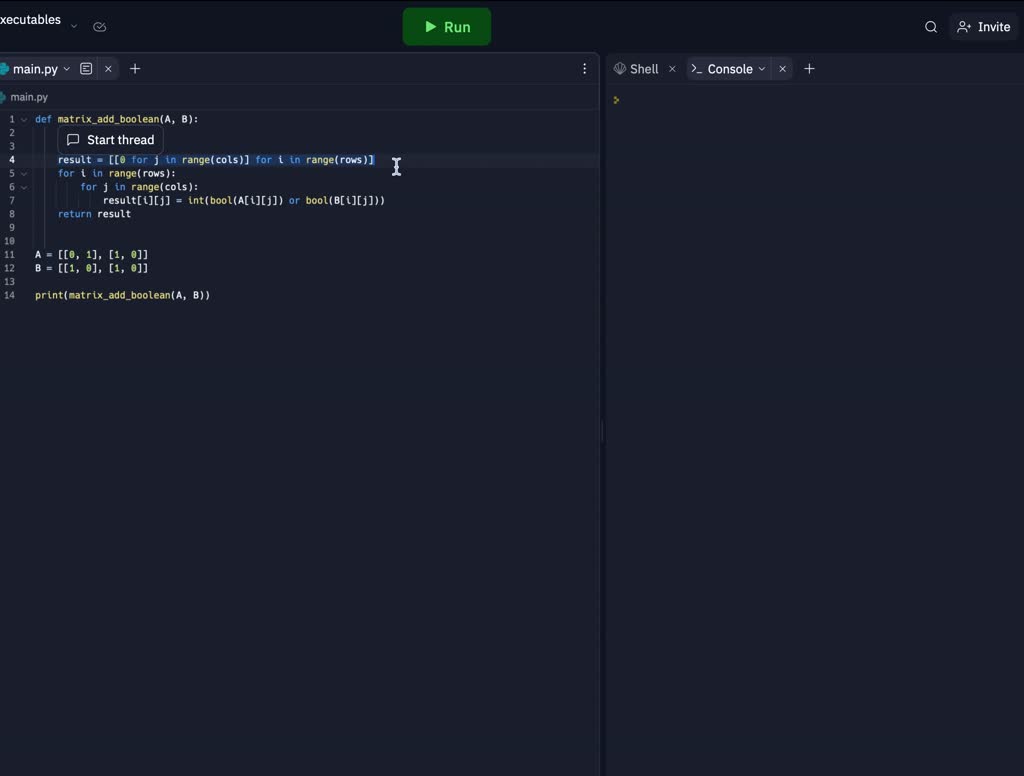Add a new tab in the console pane
Viewport: 1024px width, 776px height.
pyautogui.click(x=809, y=69)
